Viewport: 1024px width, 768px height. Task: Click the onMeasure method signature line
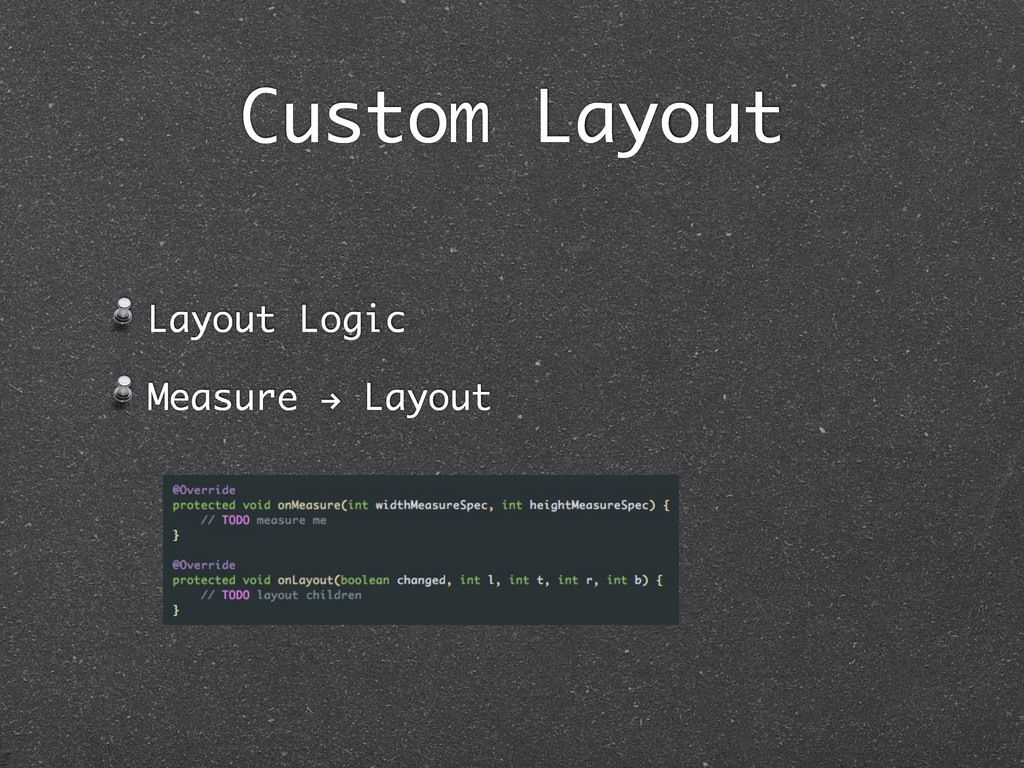[421, 505]
